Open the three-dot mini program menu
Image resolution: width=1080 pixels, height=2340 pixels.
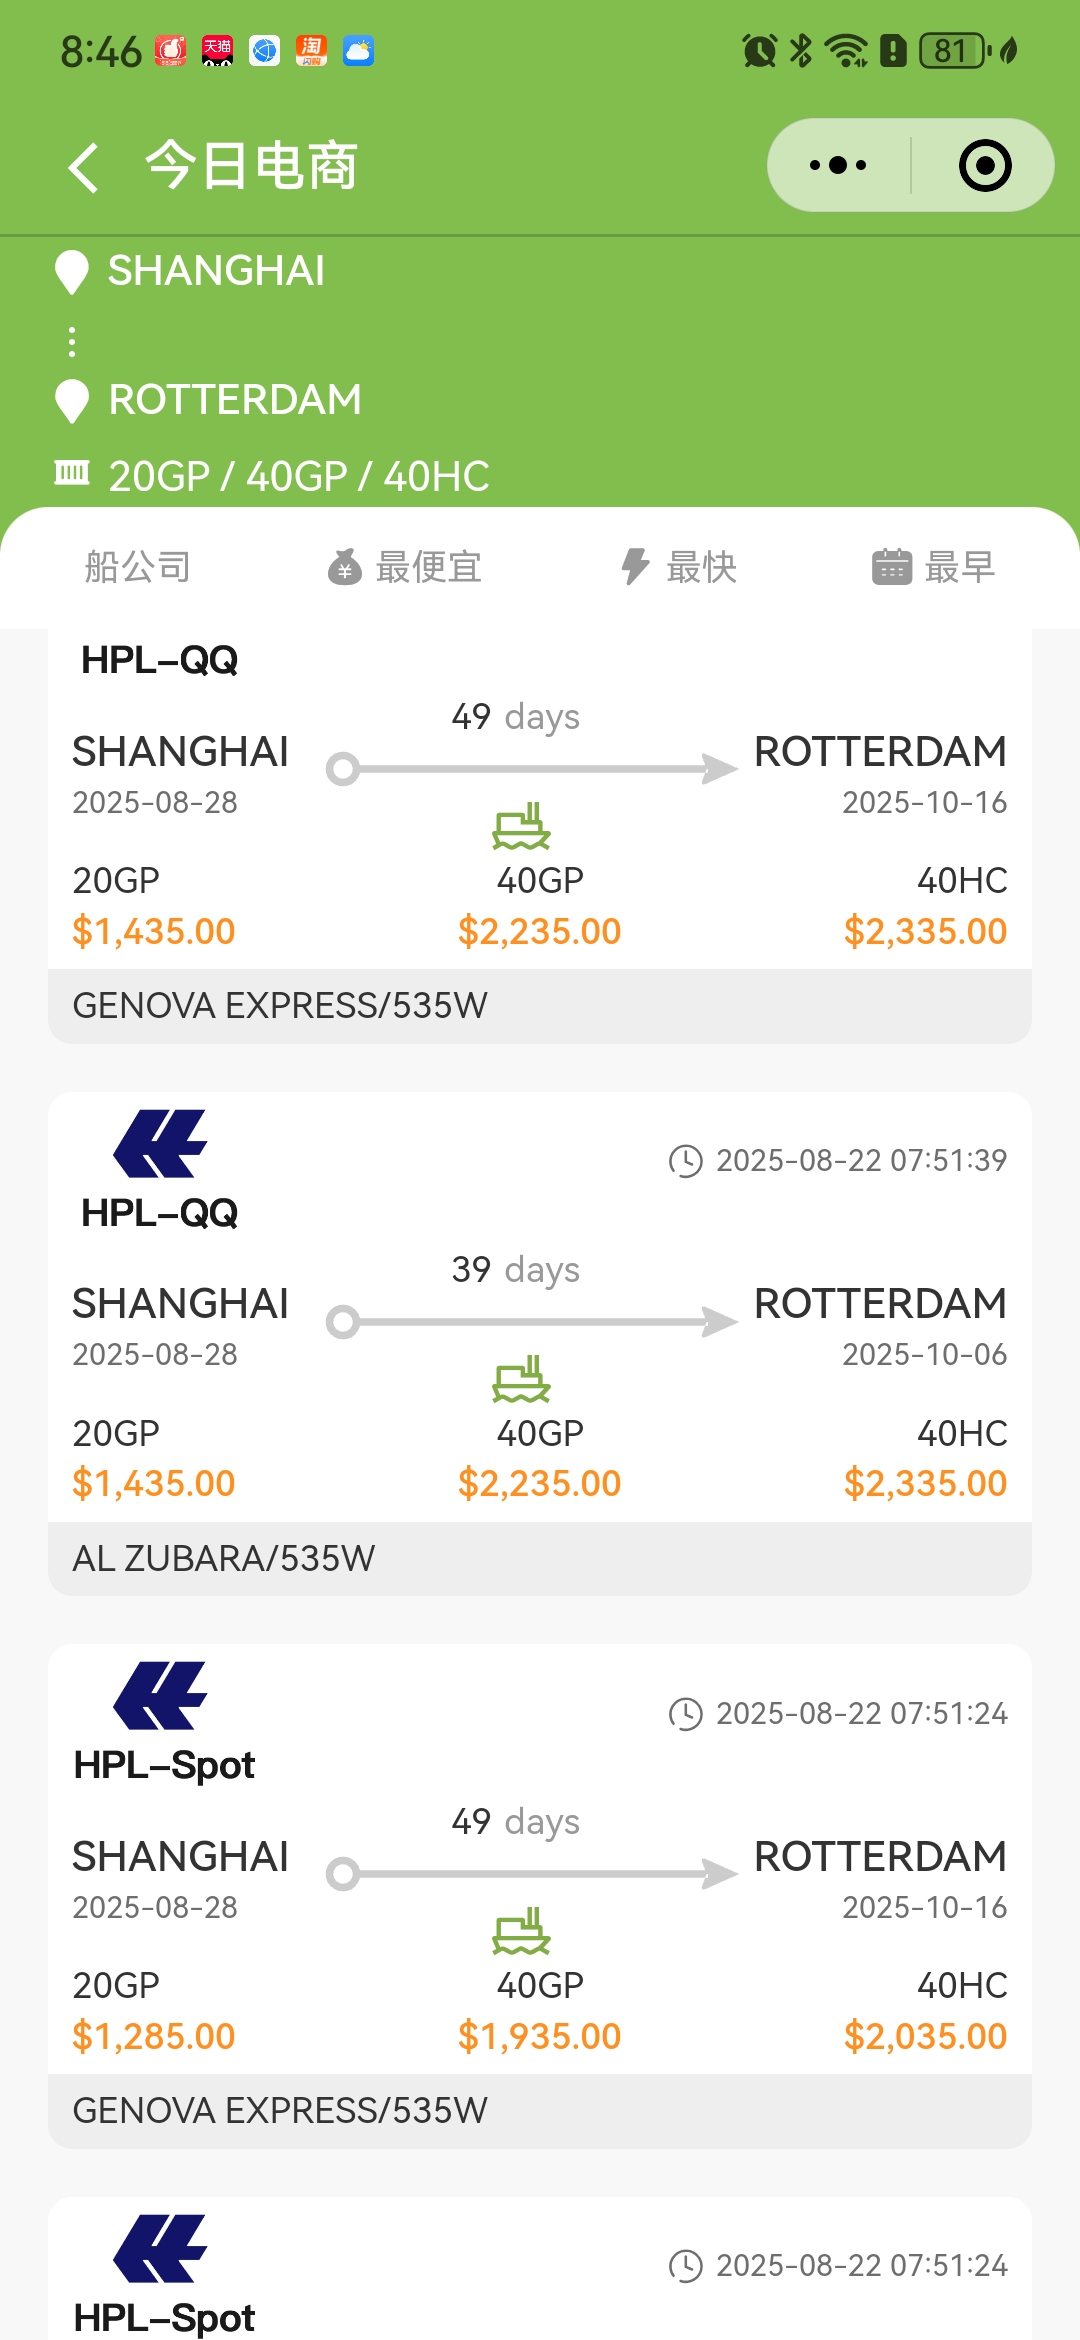click(x=838, y=165)
